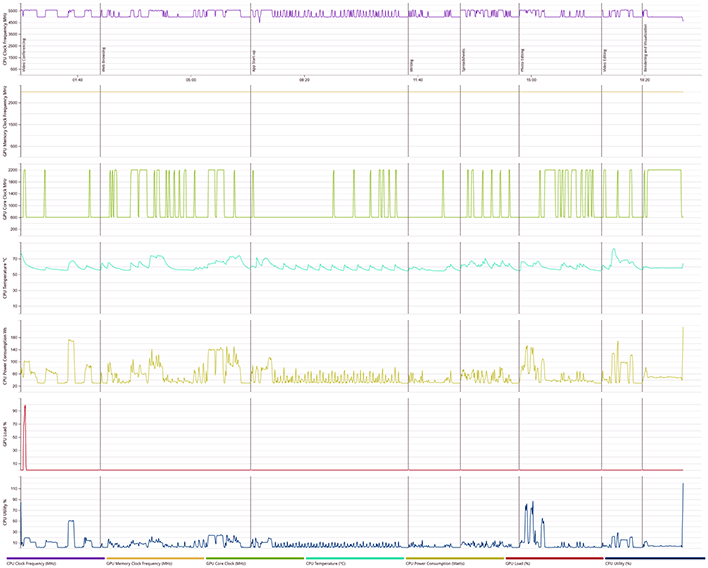Select the Web Browsing section marker
The height and width of the screenshot is (568, 708).
click(104, 54)
